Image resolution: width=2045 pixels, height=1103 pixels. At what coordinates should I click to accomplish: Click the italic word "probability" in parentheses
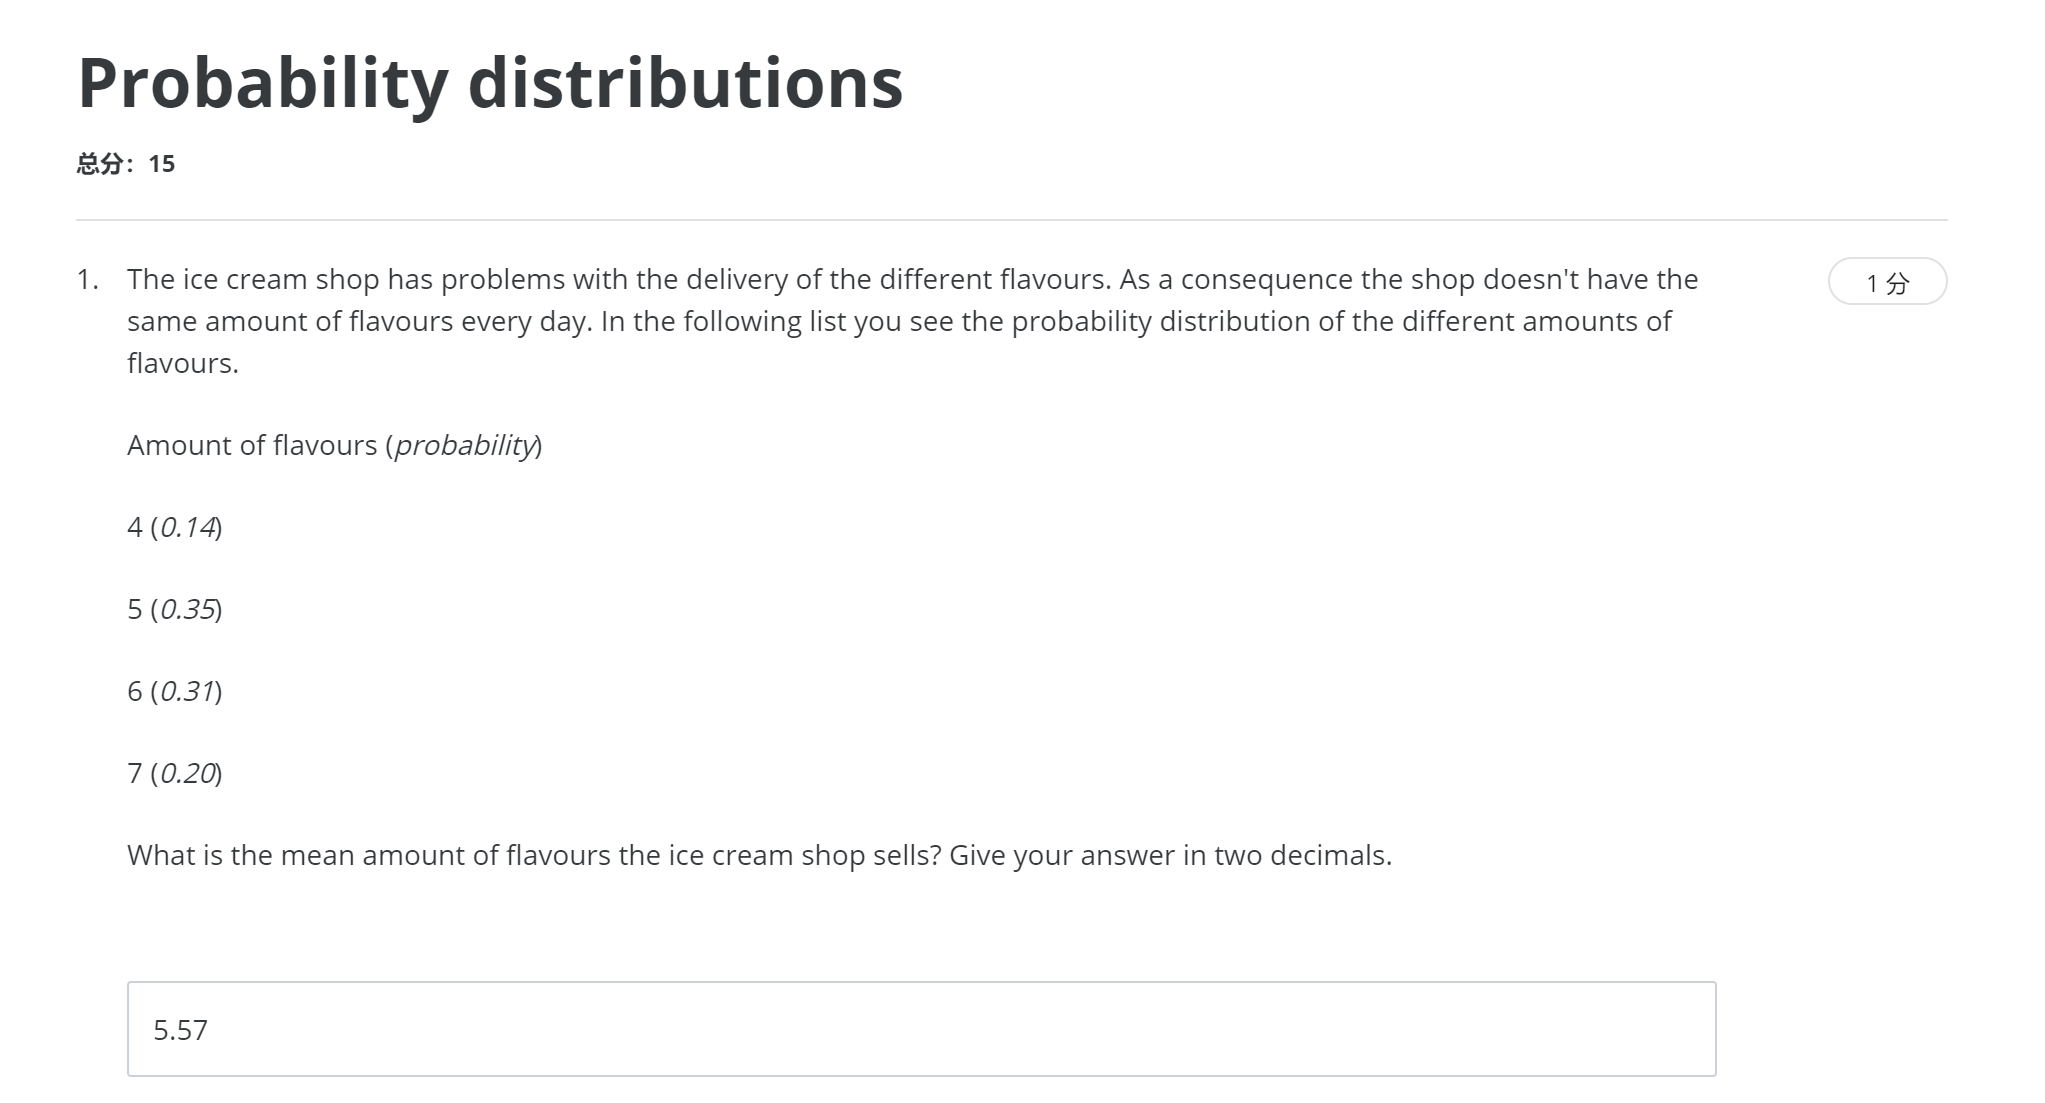465,445
